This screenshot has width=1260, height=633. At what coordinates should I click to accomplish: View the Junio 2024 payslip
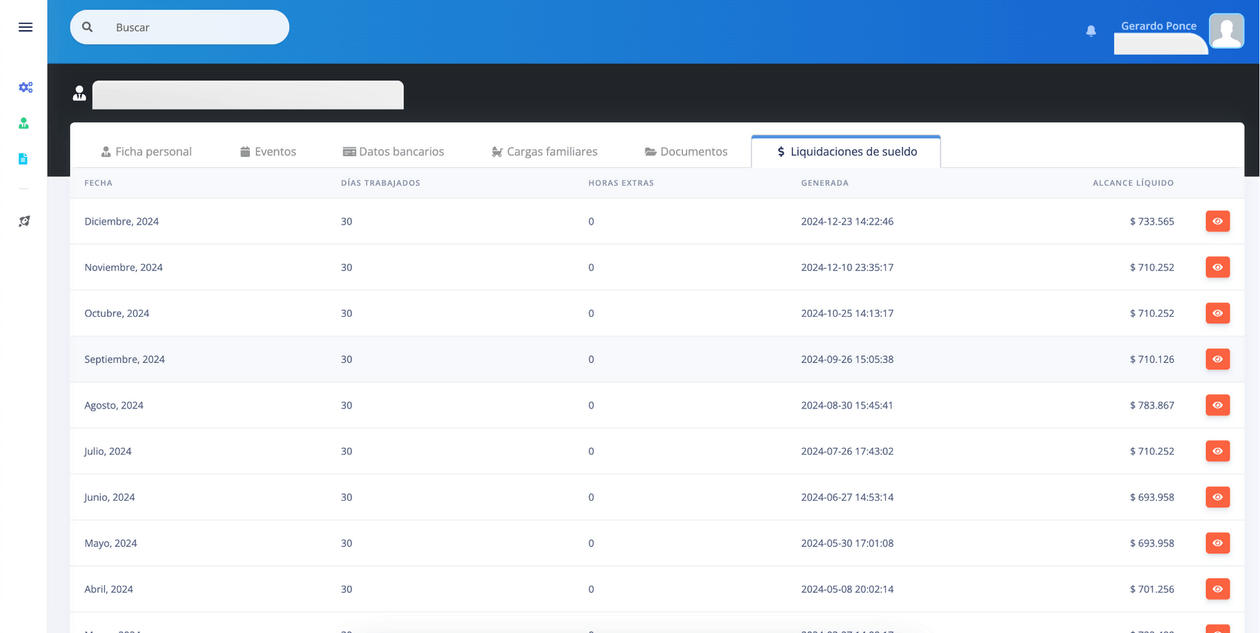click(x=1217, y=497)
